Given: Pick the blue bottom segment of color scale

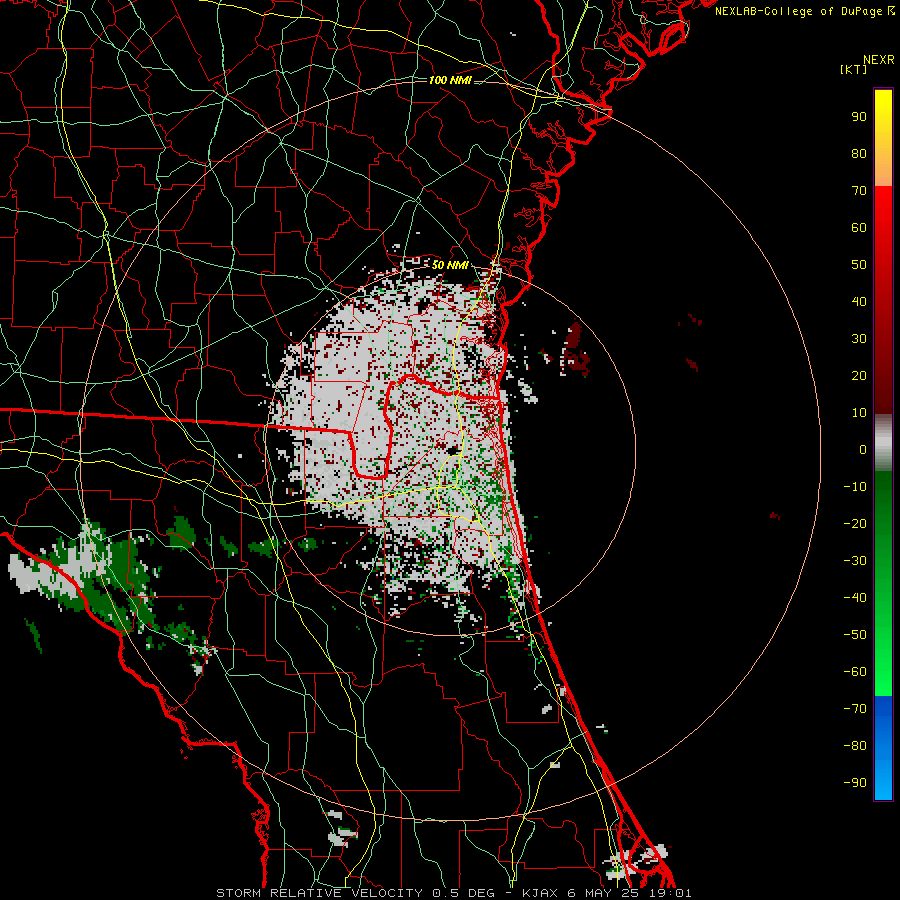Looking at the screenshot, I should point(883,748).
